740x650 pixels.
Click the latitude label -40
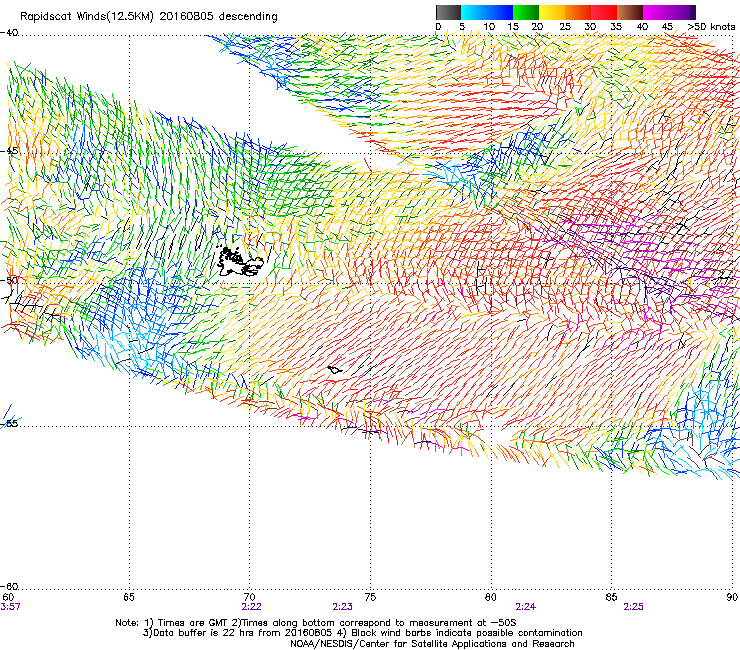point(9,33)
